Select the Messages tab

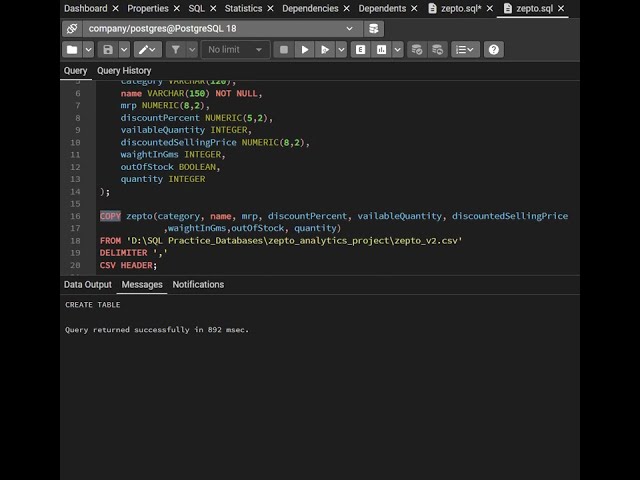pos(142,284)
